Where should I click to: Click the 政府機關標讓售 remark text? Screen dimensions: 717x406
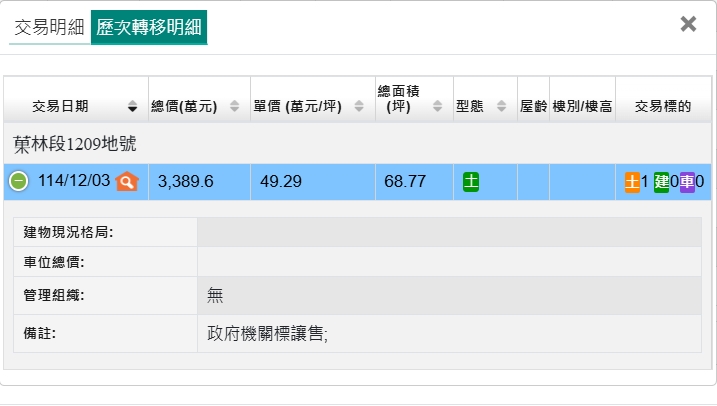coord(267,333)
